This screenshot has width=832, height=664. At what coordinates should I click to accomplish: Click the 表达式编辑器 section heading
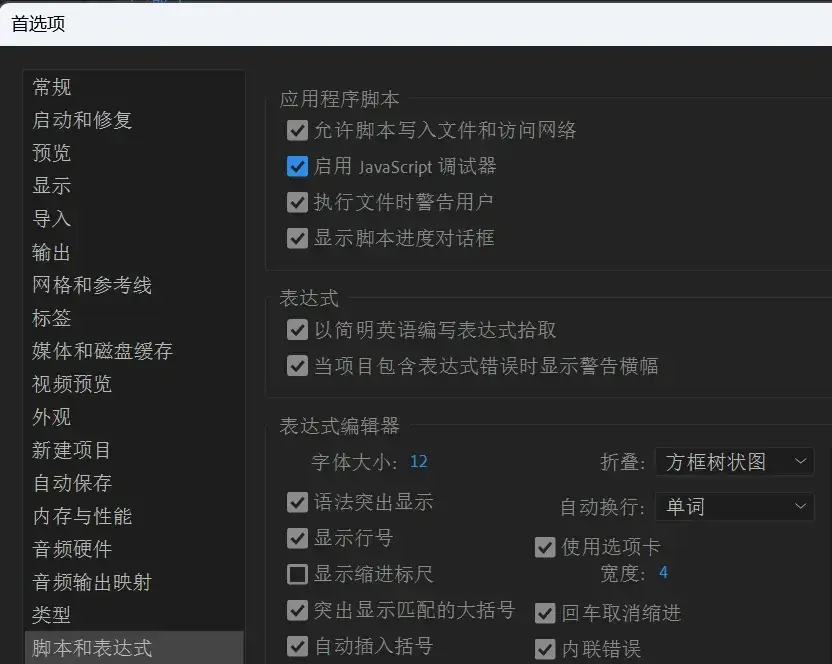pos(340,426)
